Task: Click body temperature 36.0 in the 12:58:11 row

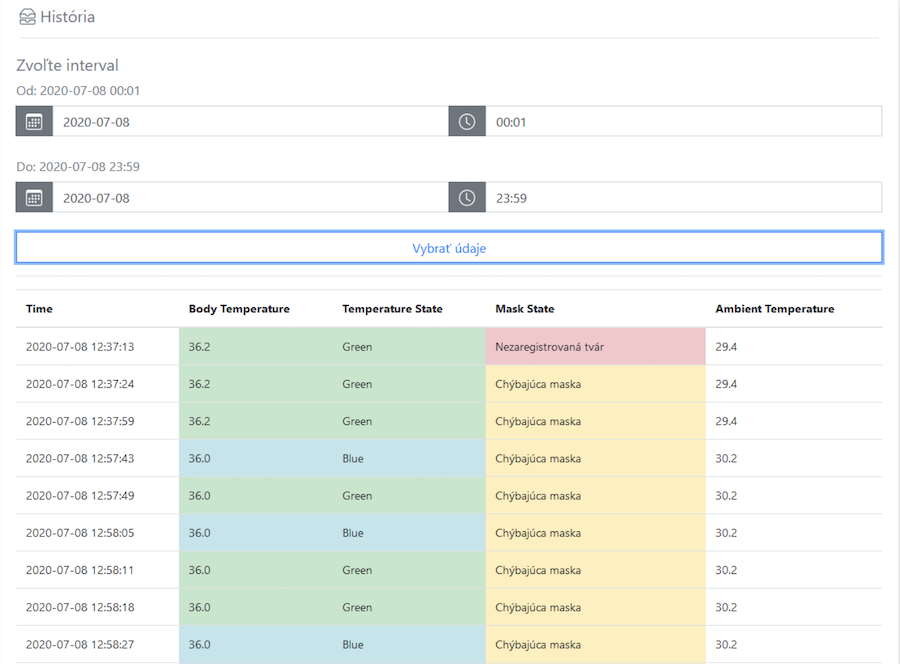Action: coord(199,570)
